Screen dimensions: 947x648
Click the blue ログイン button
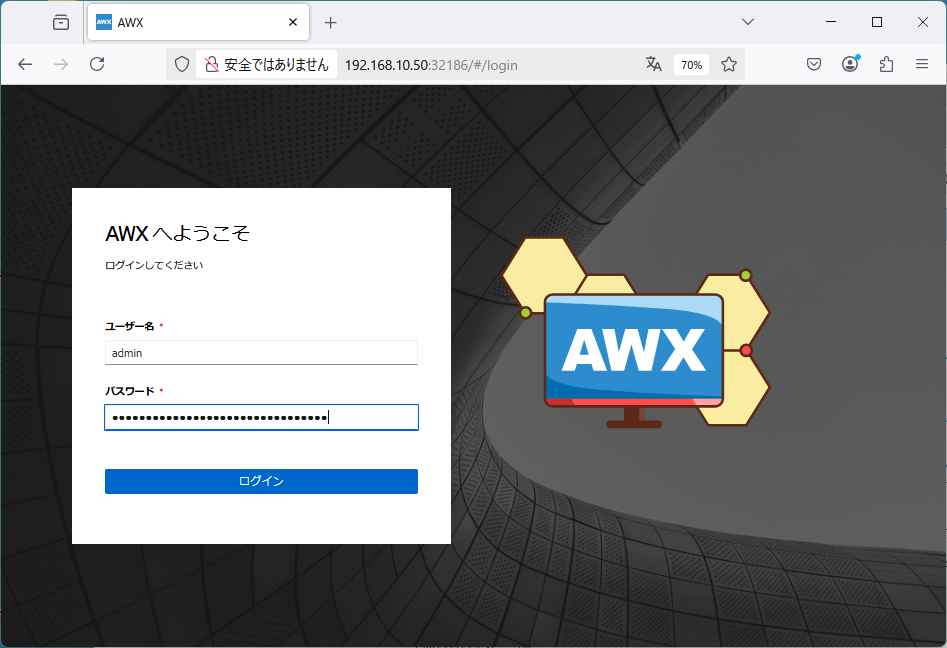[x=262, y=481]
